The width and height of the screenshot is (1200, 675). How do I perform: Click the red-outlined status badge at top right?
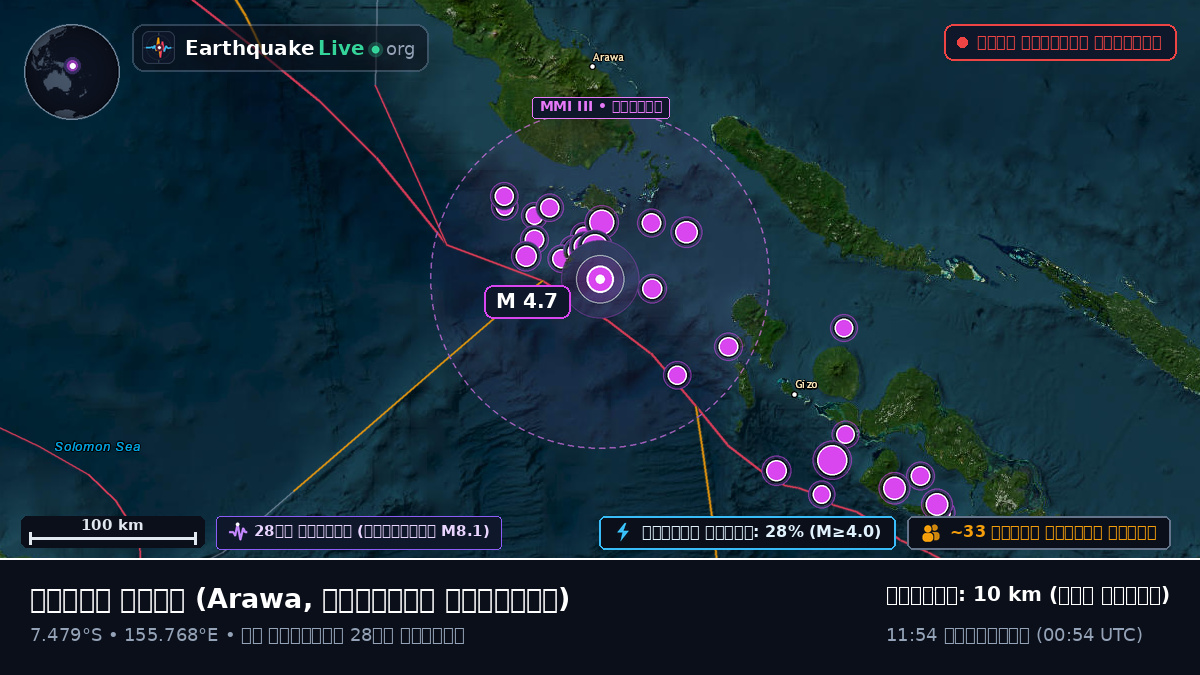(x=1060, y=42)
